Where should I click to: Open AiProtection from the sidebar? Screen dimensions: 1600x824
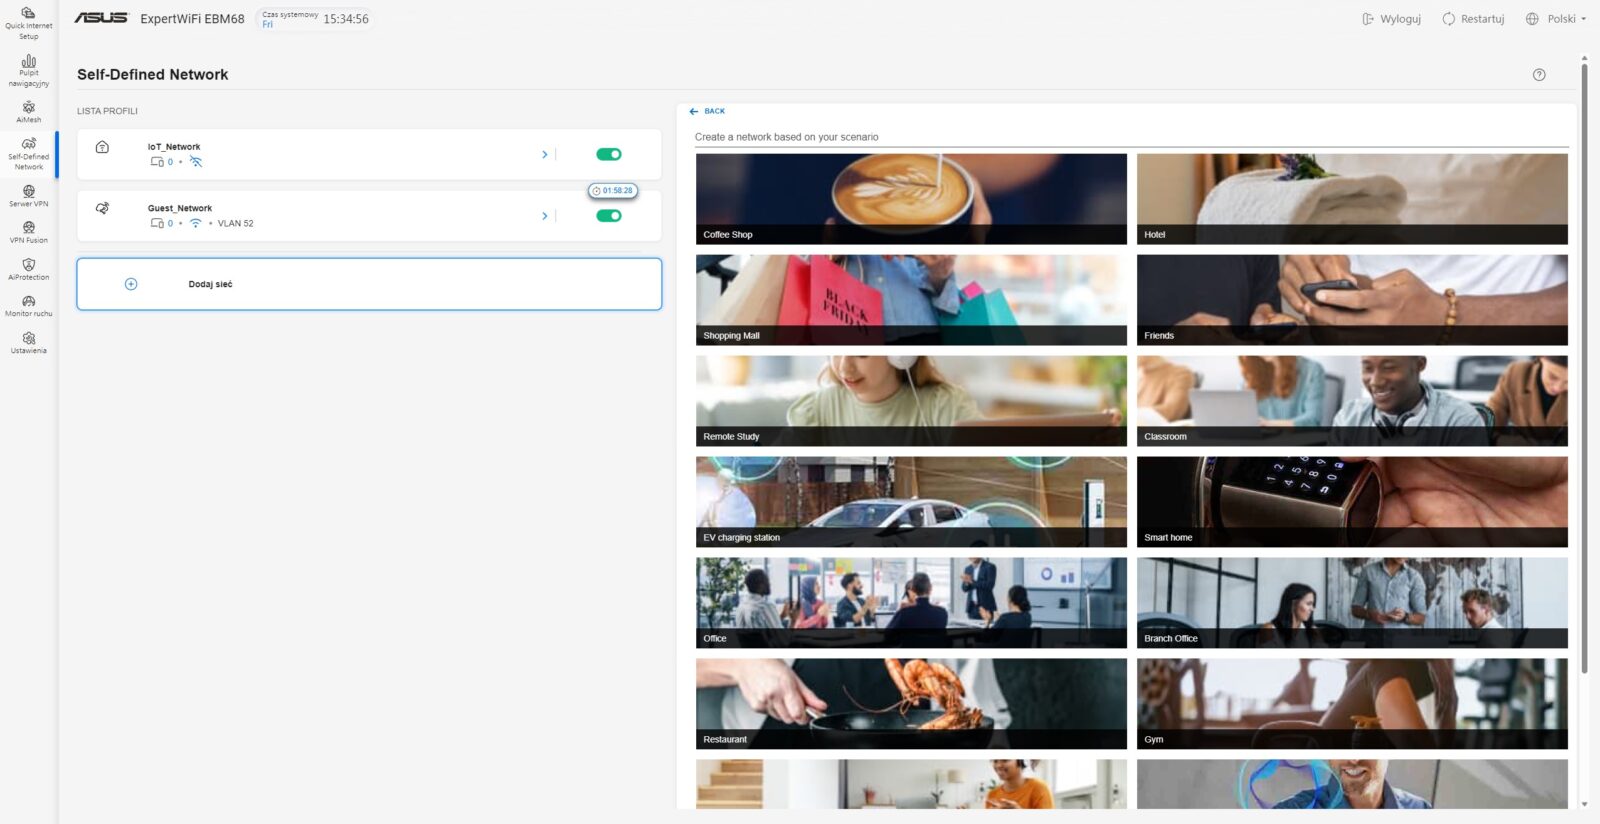coord(28,269)
